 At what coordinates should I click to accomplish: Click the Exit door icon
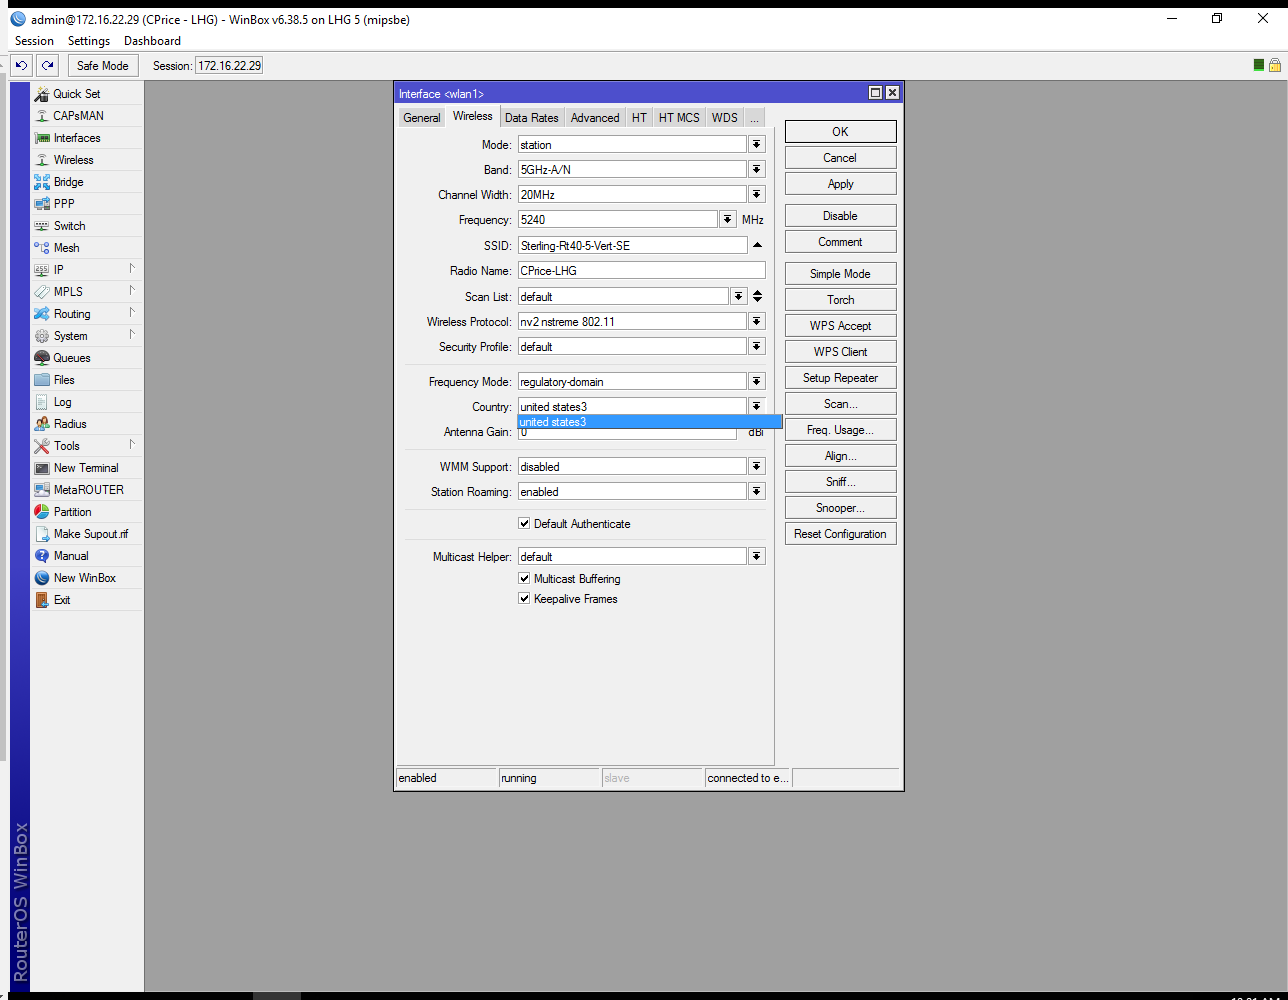click(x=42, y=600)
